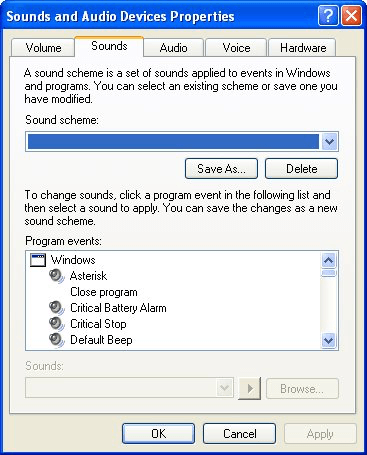Switch to the Audio tab
Screen dimensions: 367x455
(173, 48)
